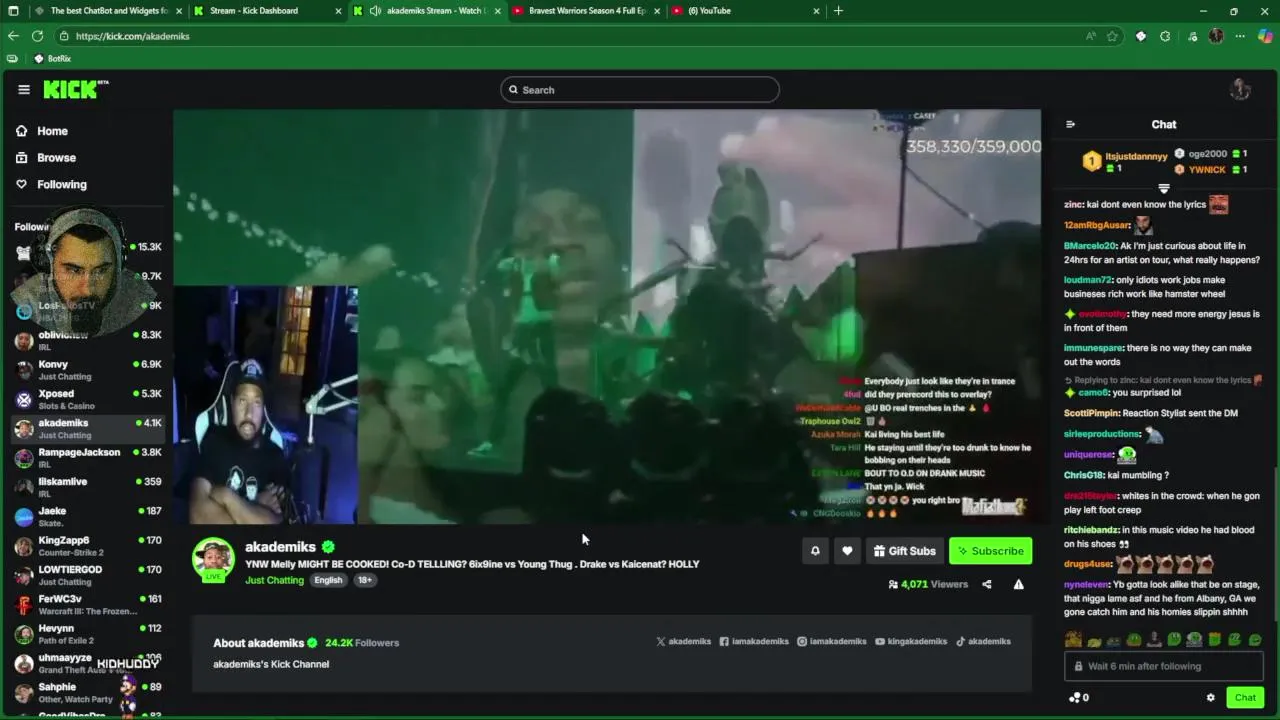1280x720 pixels.
Task: Open Xposed channel in sidebar
Action: pos(88,399)
